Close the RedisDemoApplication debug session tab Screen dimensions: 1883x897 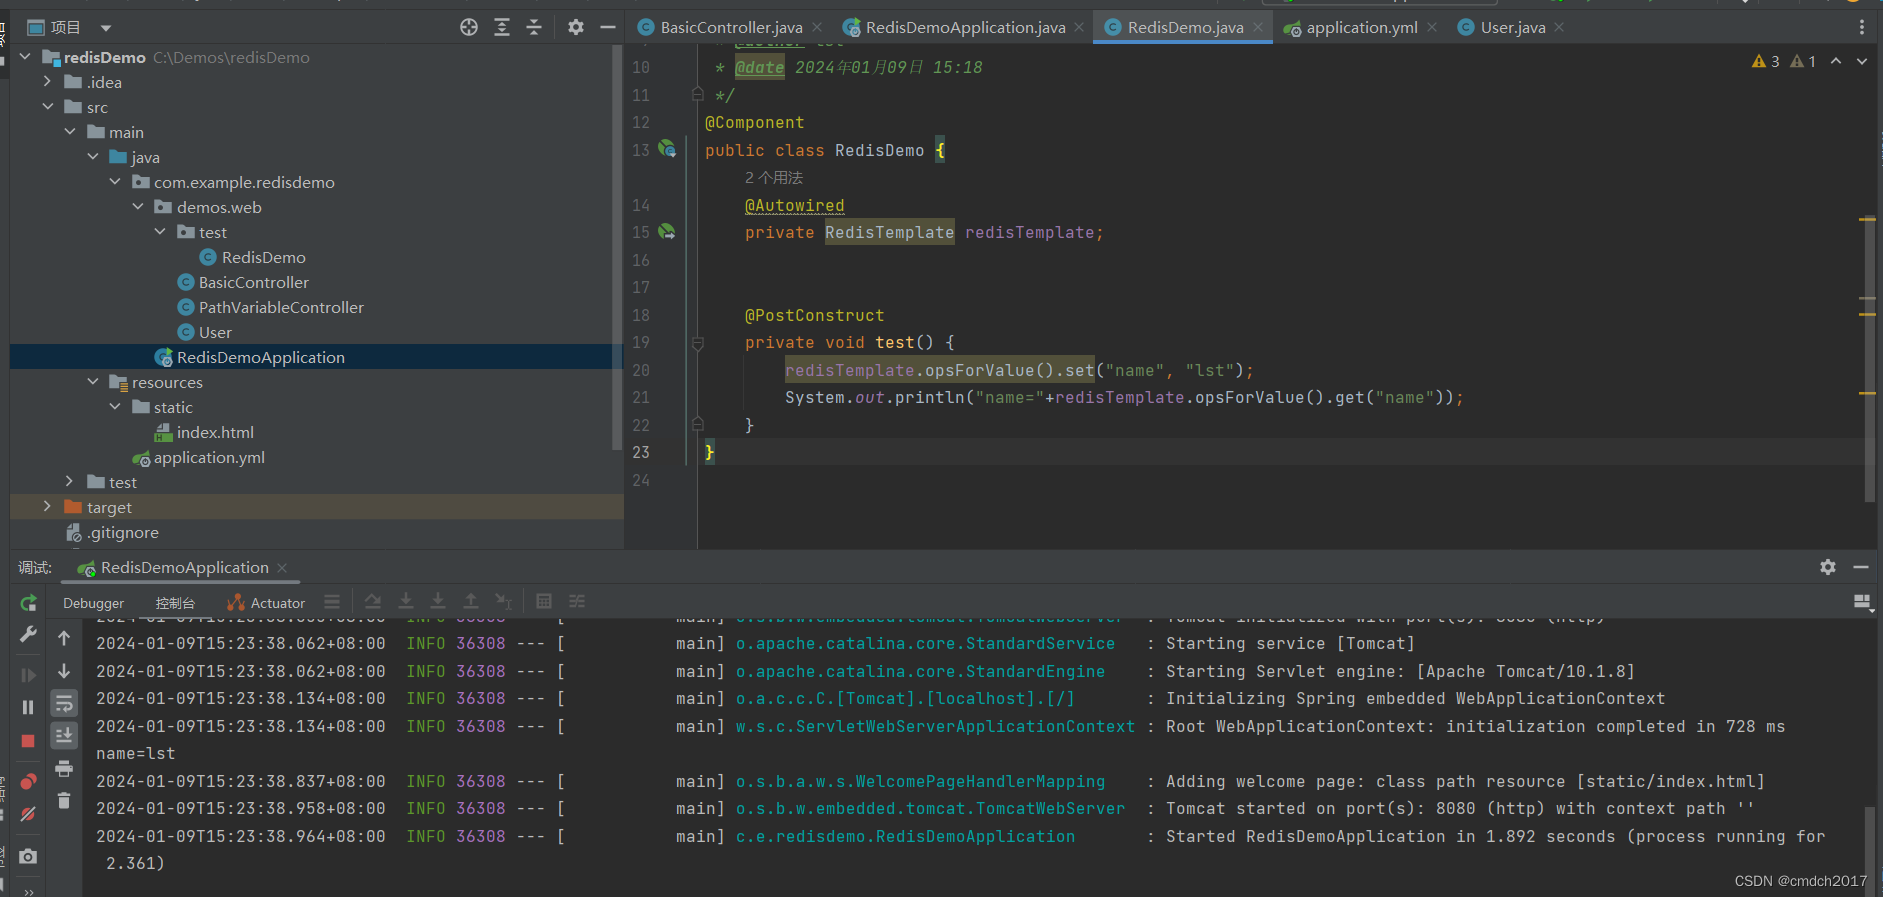click(282, 568)
